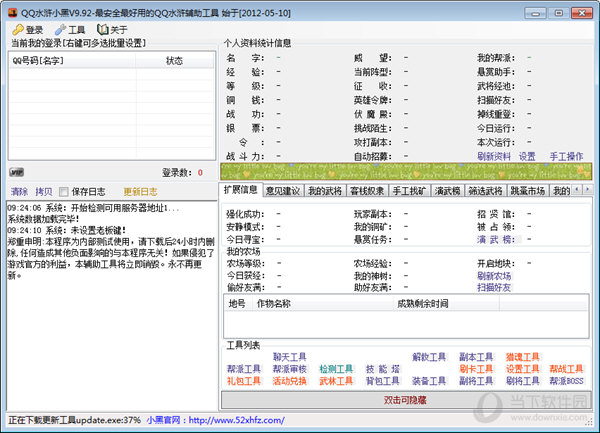Toggle the 保存日志 checkbox
Image resolution: width=600 pixels, height=433 pixels.
coord(64,191)
